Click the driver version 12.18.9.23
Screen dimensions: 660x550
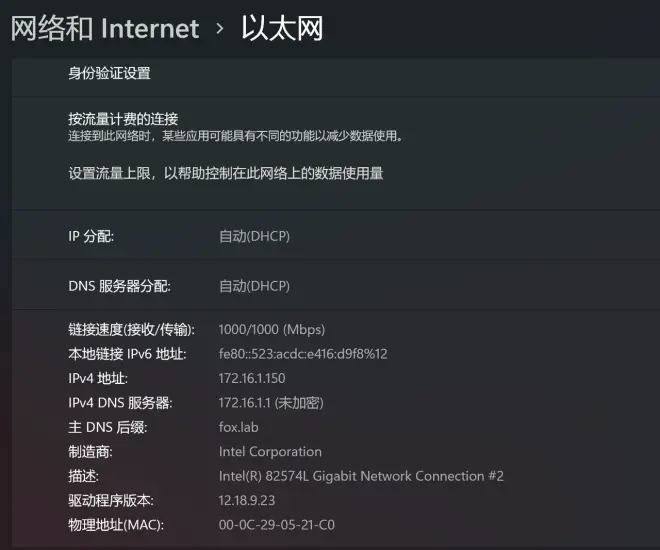[247, 500]
